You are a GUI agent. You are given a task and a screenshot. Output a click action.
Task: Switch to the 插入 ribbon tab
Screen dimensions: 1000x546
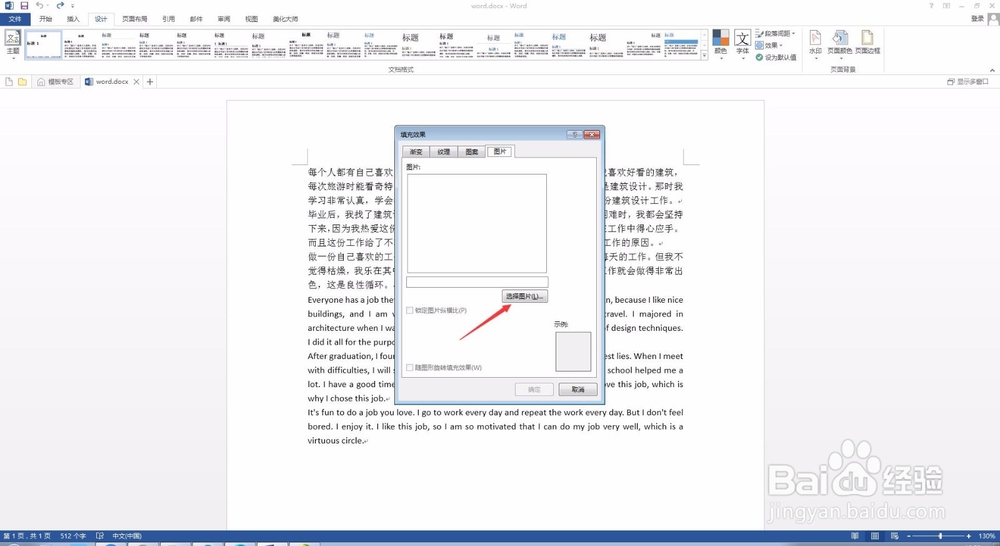tap(73, 19)
